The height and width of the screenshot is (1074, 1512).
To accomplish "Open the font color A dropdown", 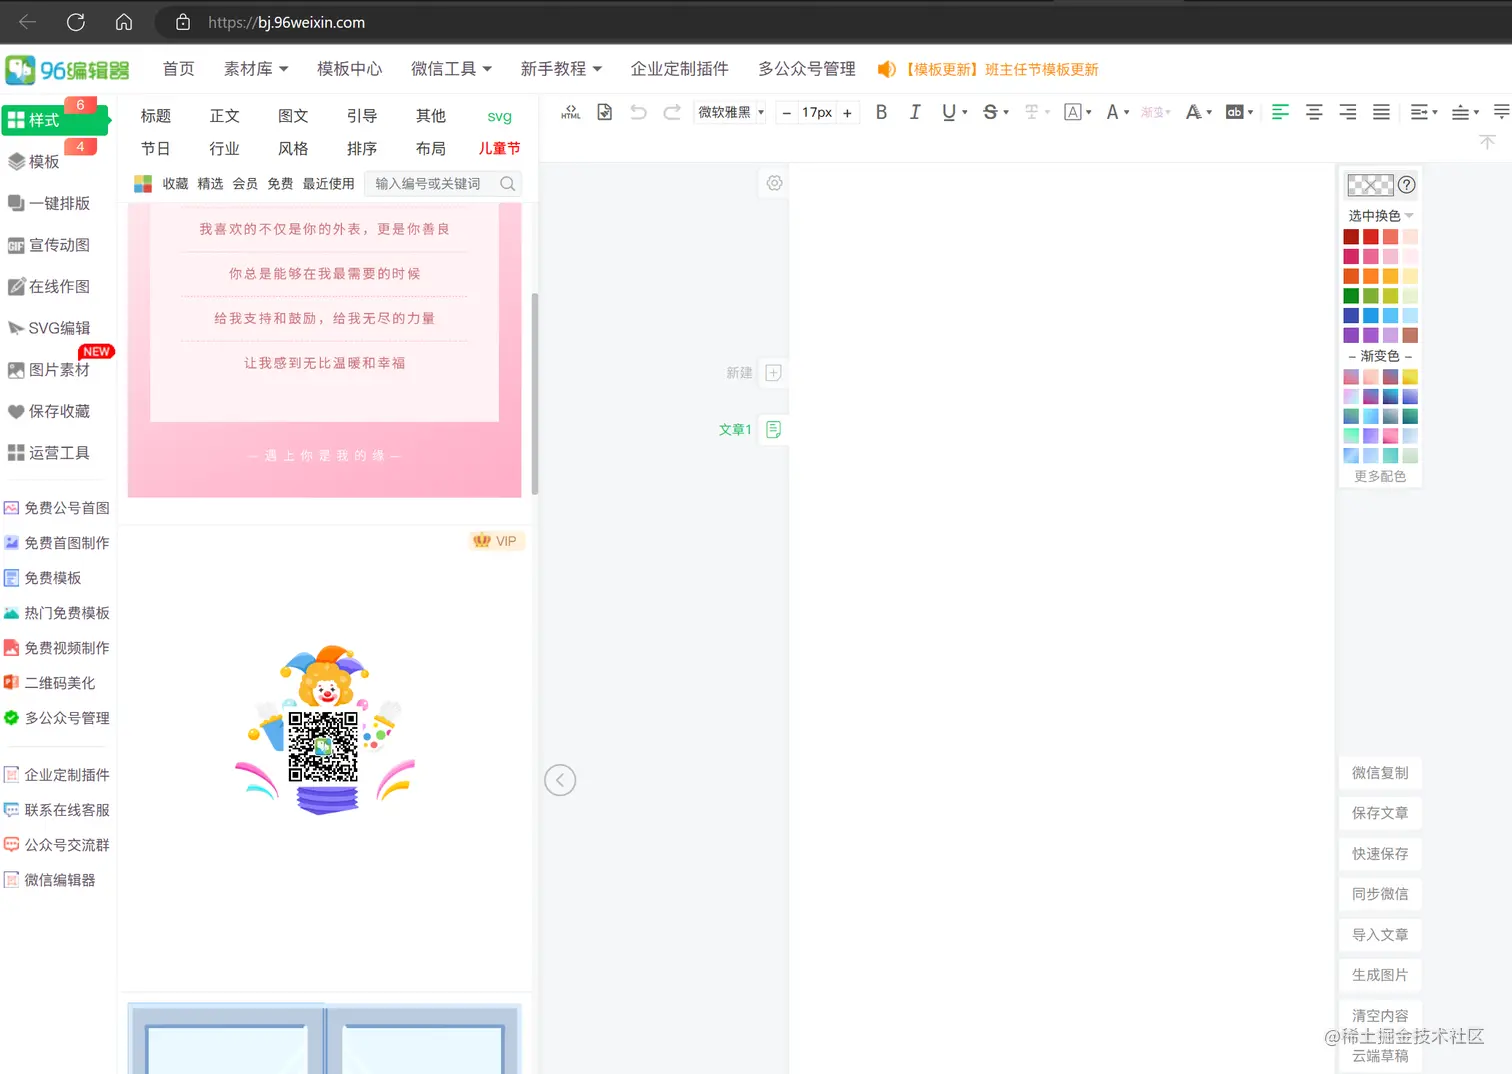I will click(1117, 112).
